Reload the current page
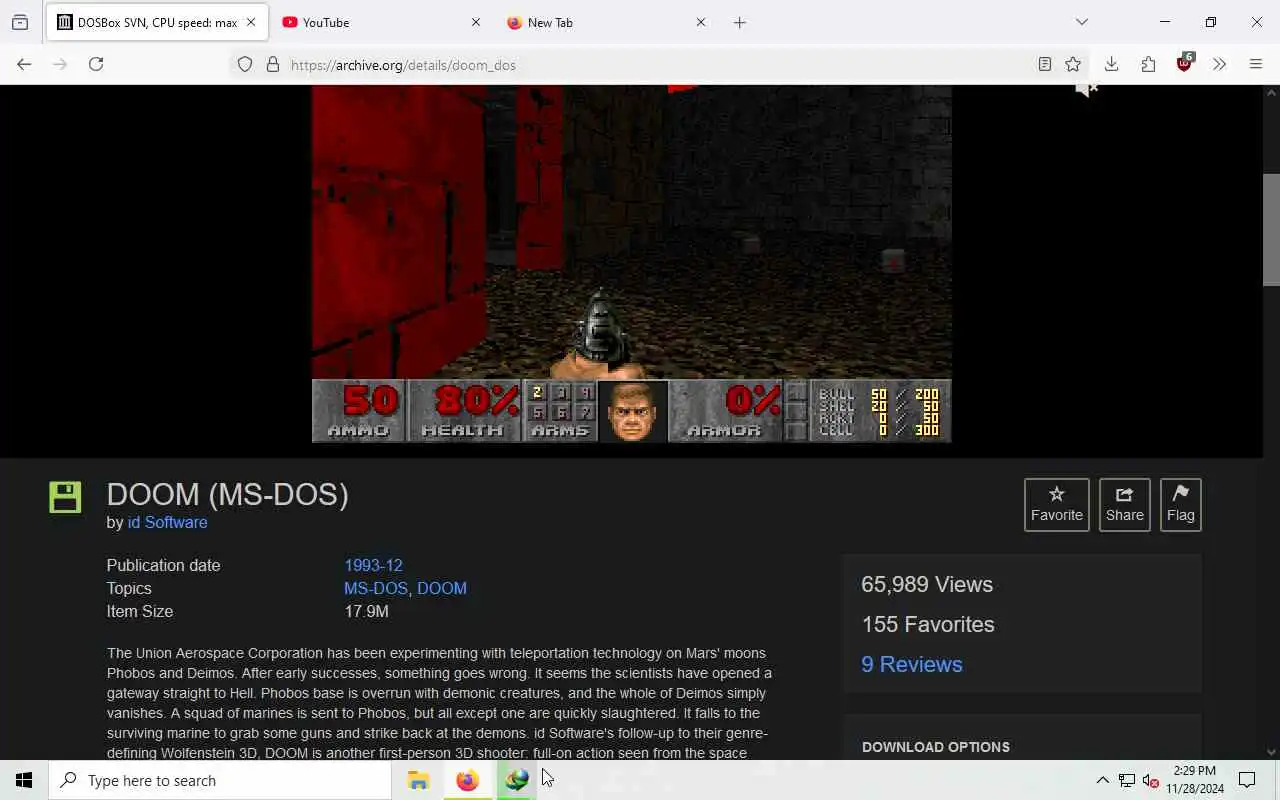This screenshot has height=800, width=1280. (x=96, y=64)
